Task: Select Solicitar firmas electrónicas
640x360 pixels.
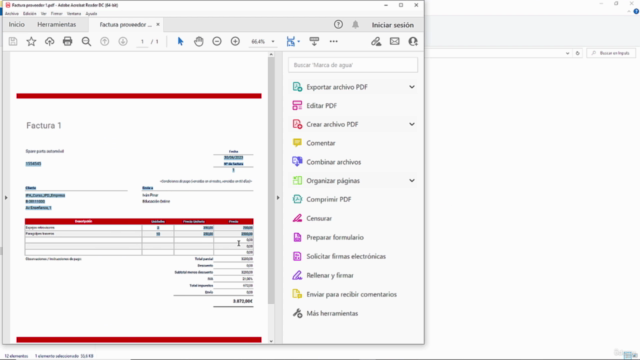Action: point(346,256)
